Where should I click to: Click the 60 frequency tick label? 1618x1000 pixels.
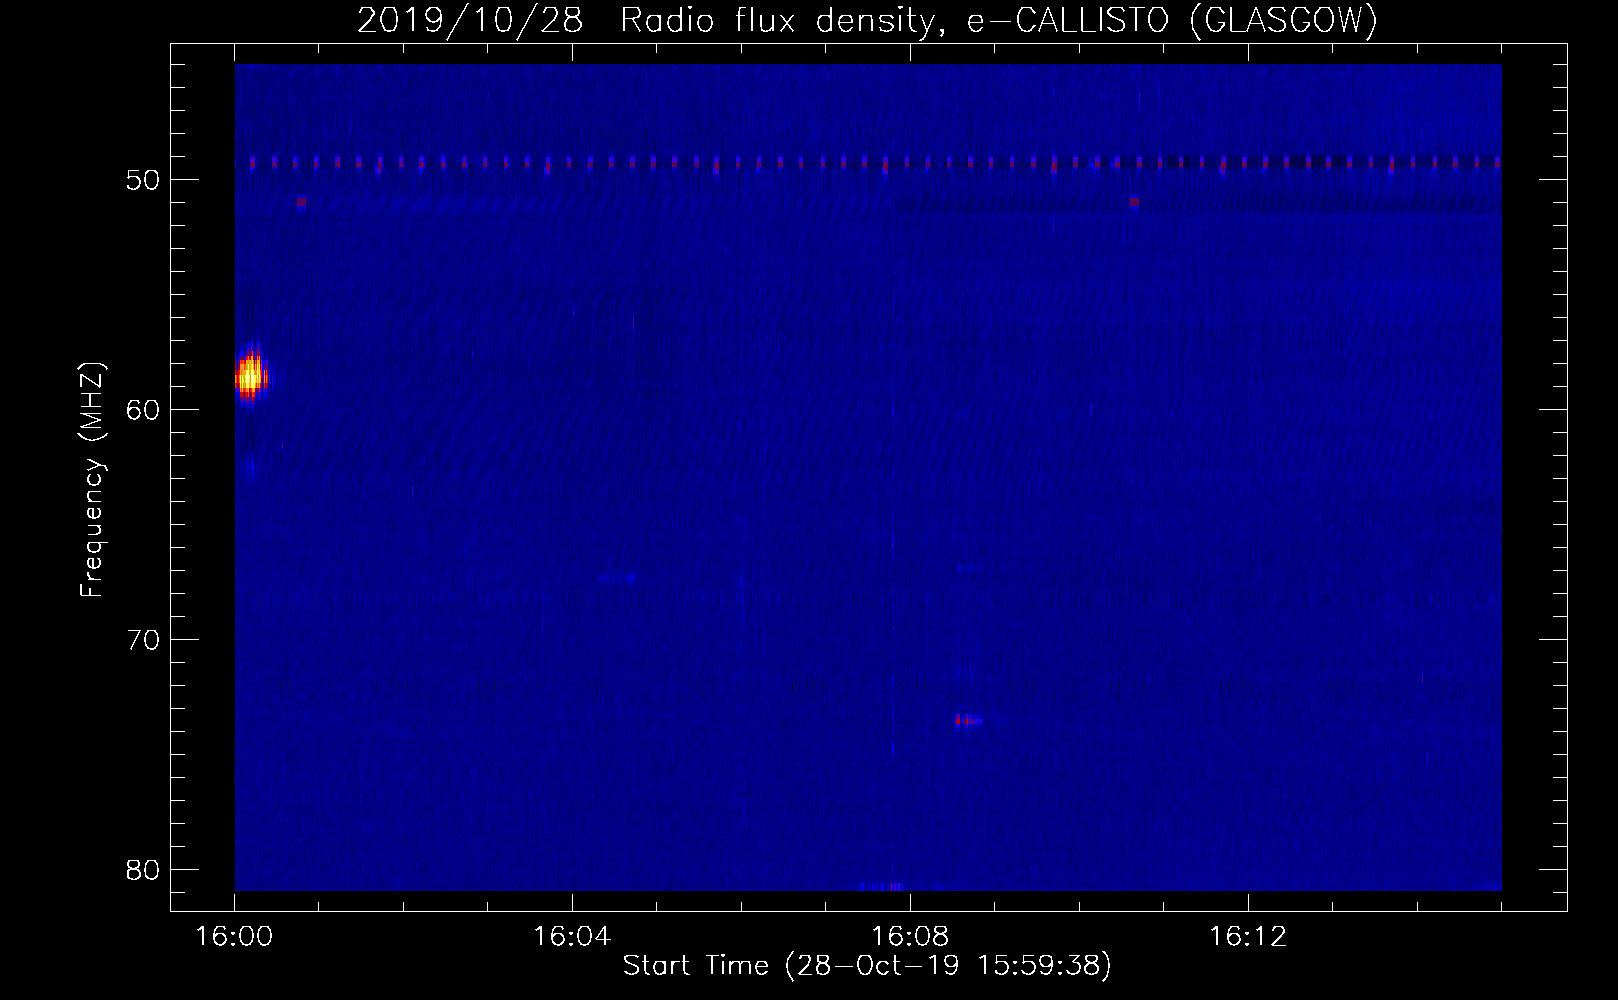click(143, 410)
